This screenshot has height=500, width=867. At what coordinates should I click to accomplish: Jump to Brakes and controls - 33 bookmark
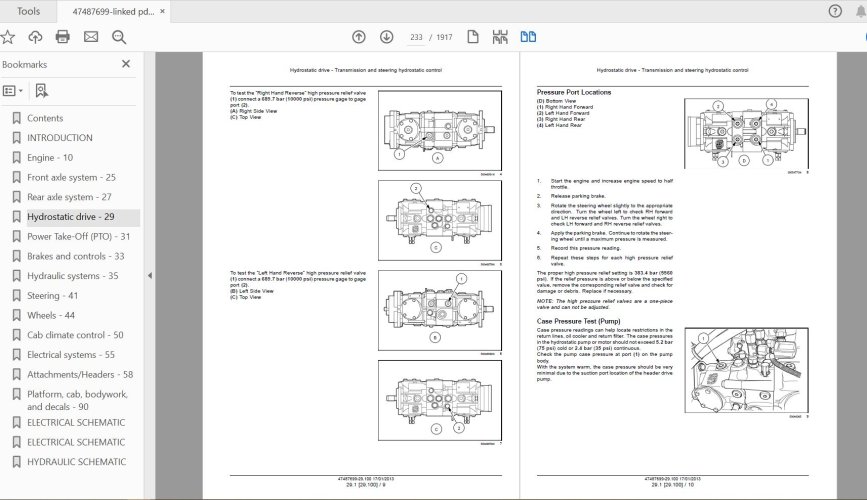click(76, 256)
